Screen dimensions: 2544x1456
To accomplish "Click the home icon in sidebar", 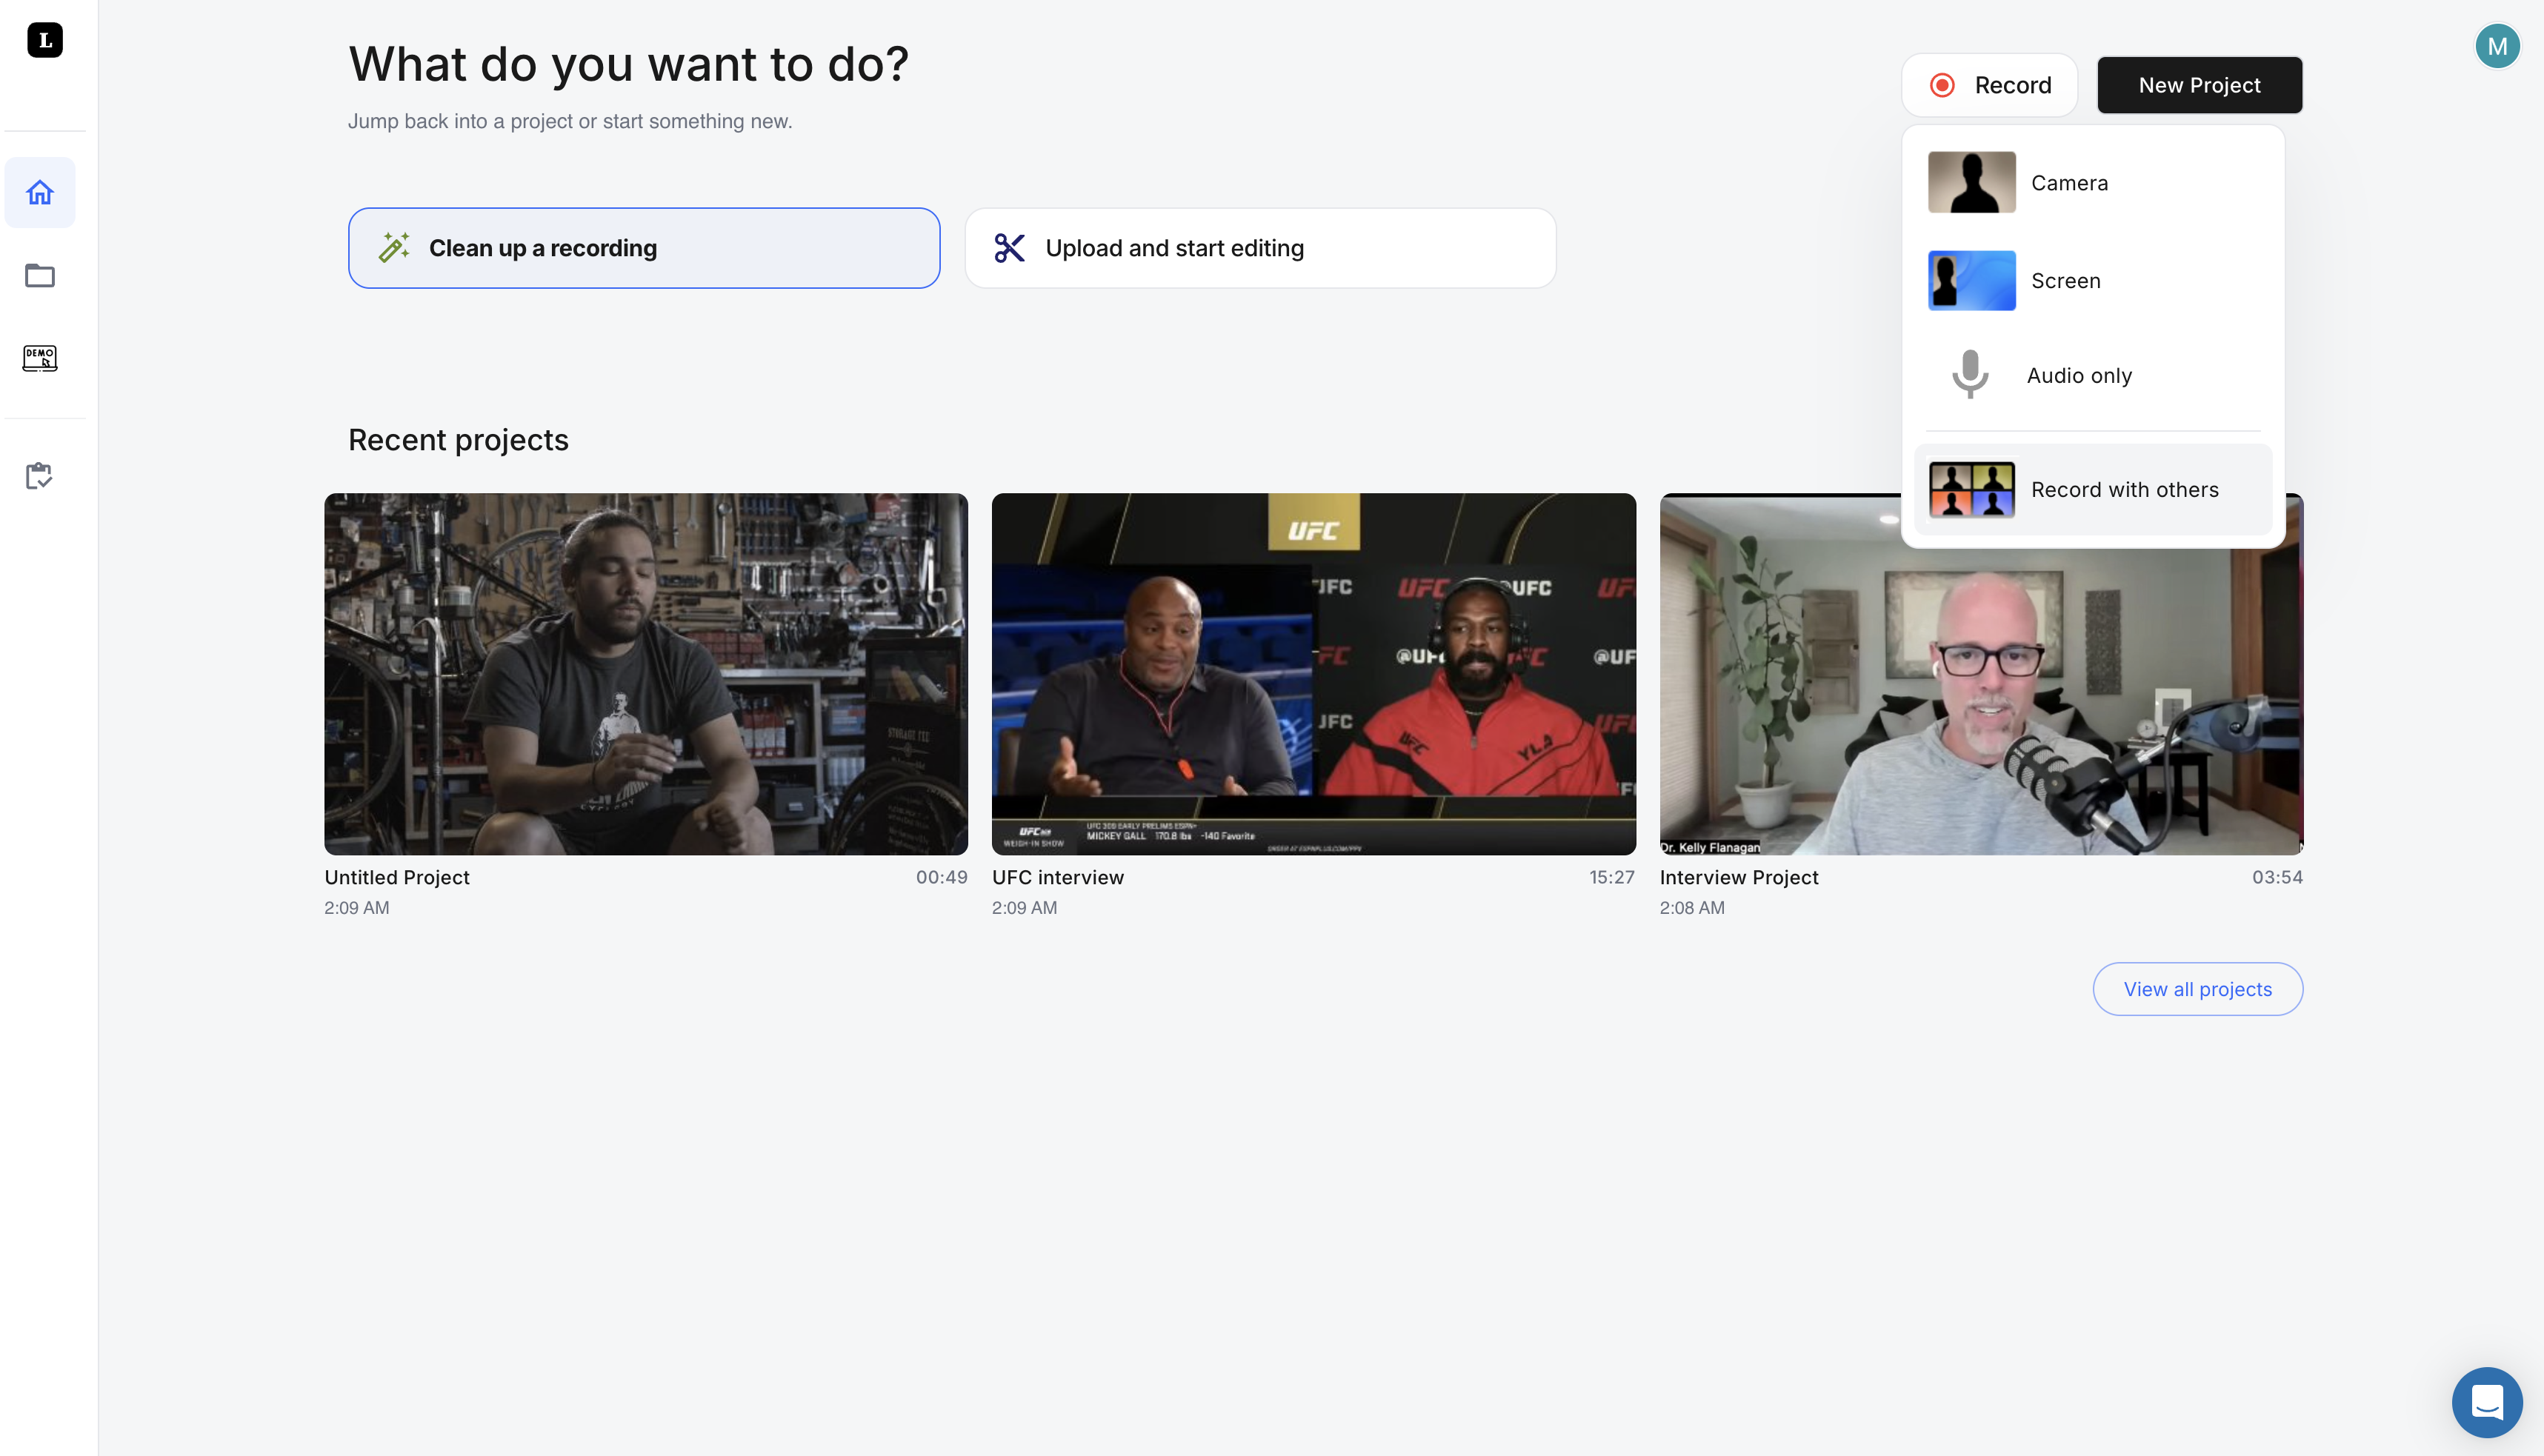I will coord(40,192).
